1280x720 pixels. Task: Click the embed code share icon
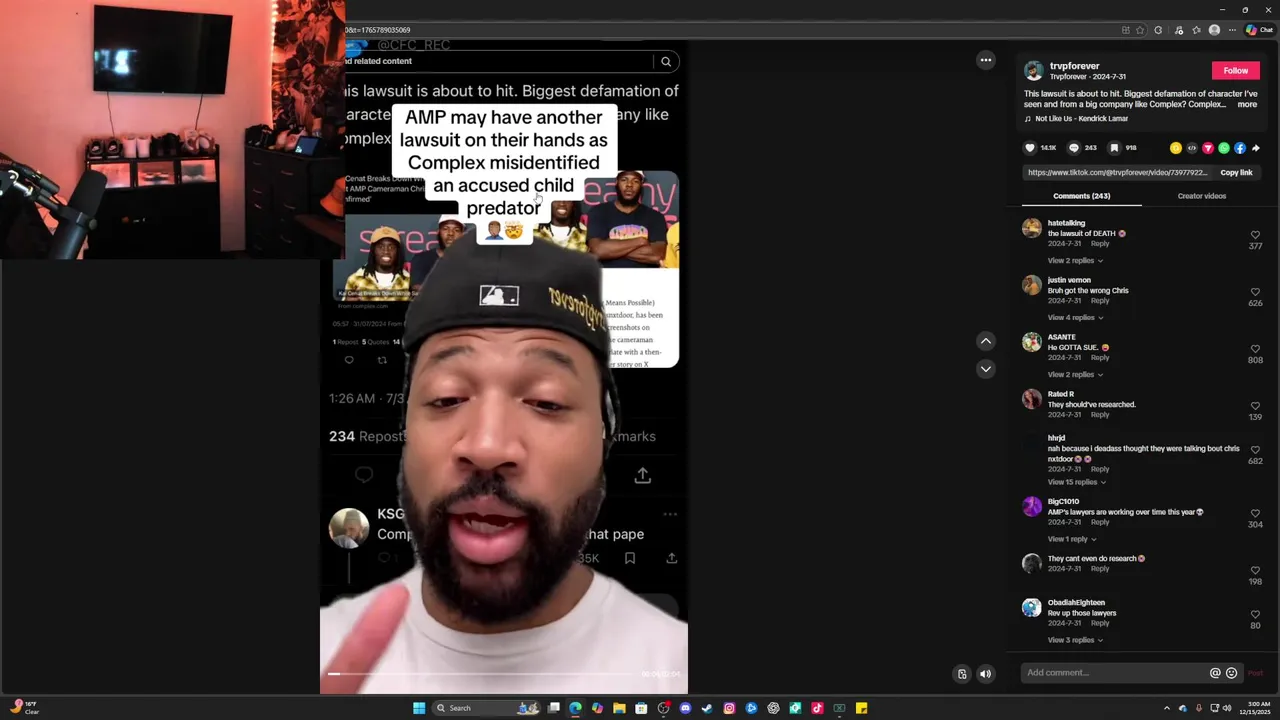pos(1192,148)
